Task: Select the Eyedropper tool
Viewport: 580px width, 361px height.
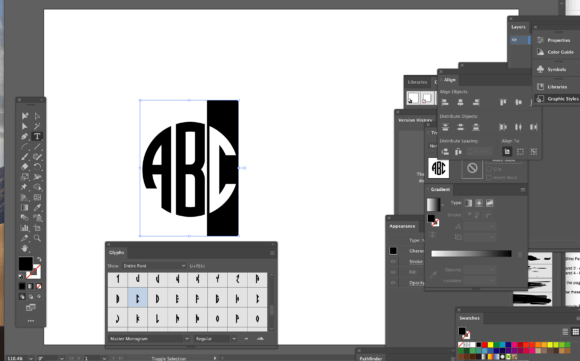Action: 37,208
